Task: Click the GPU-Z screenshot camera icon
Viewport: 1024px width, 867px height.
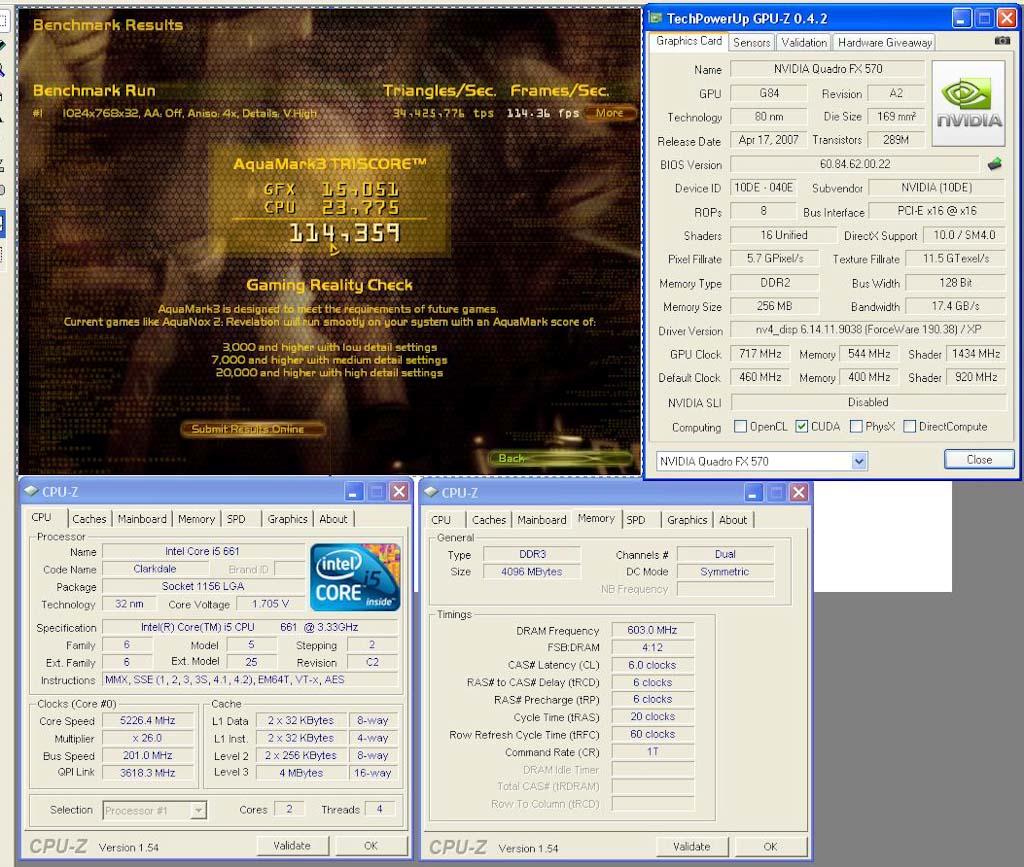Action: [1002, 40]
